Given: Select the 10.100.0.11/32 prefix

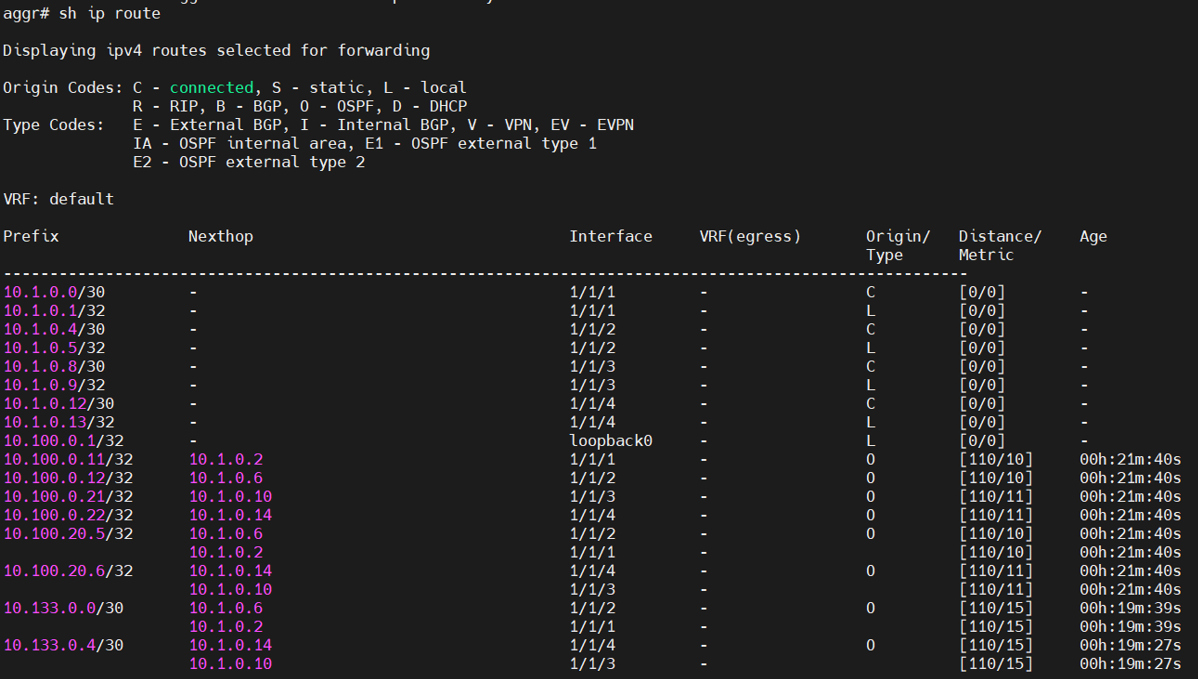Looking at the screenshot, I should 67,459.
